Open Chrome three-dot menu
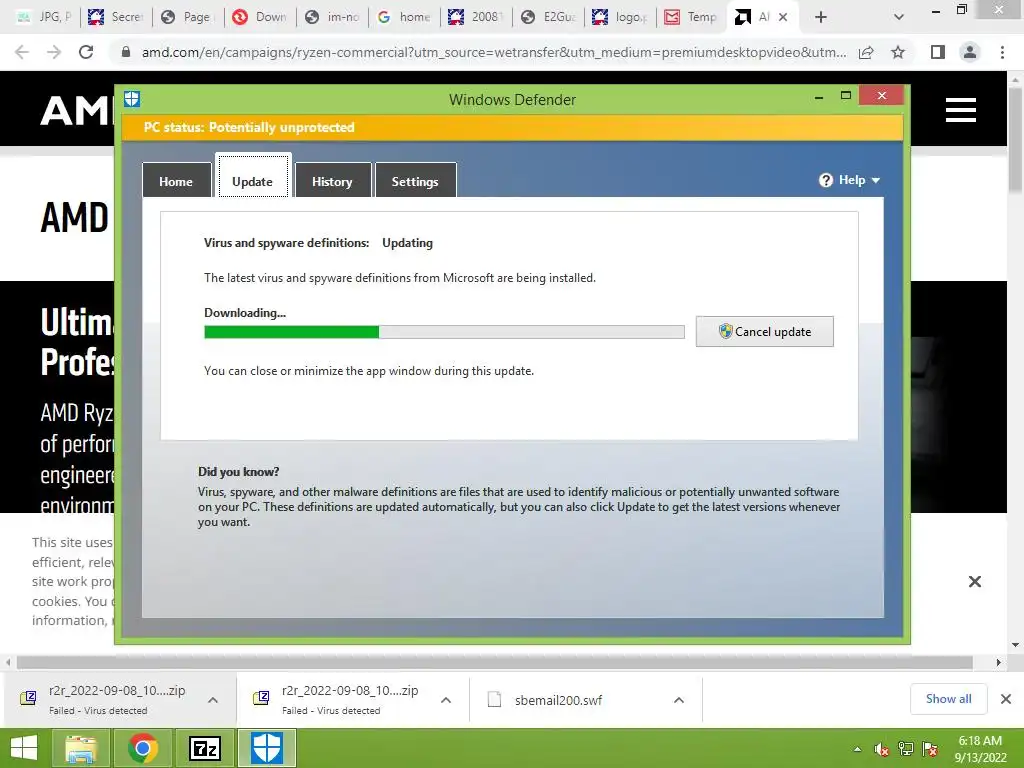1024x768 pixels. [x=1002, y=52]
